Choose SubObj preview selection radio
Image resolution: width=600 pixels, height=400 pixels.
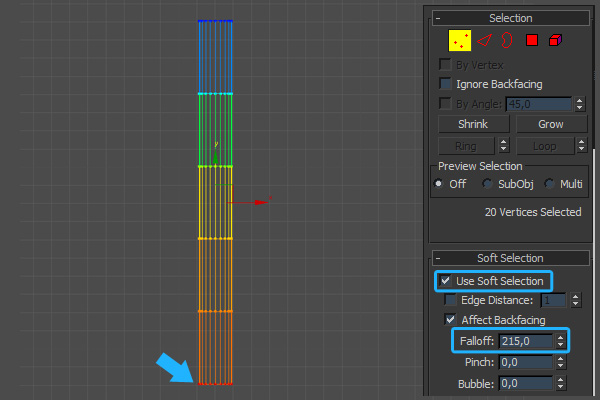pyautogui.click(x=488, y=184)
